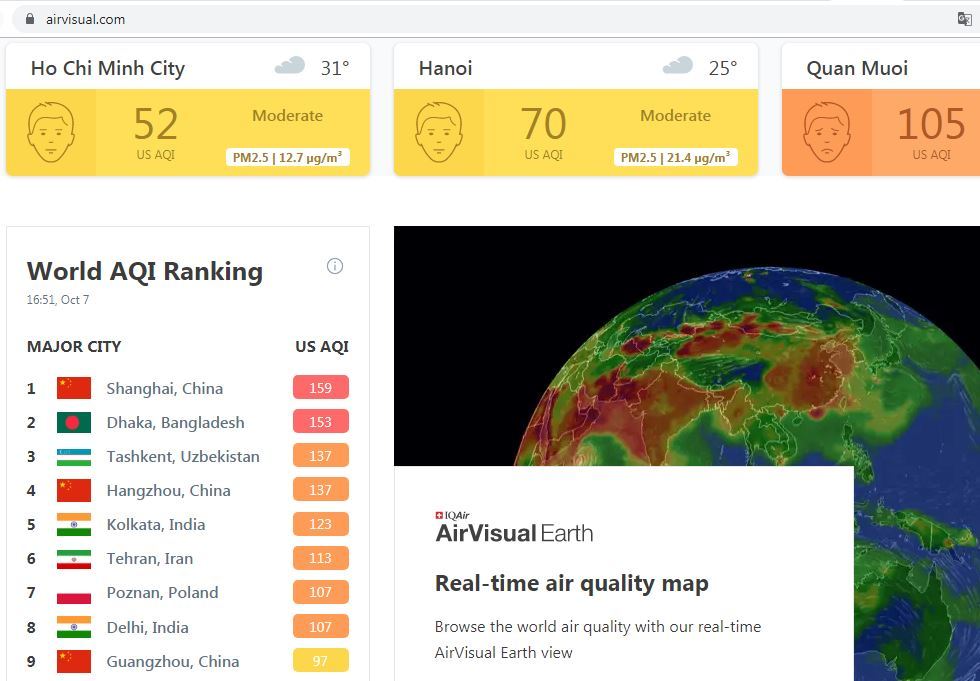Viewport: 980px width, 681px height.
Task: Click the Uzbekistan flag next to Tashkent
Action: click(x=74, y=457)
